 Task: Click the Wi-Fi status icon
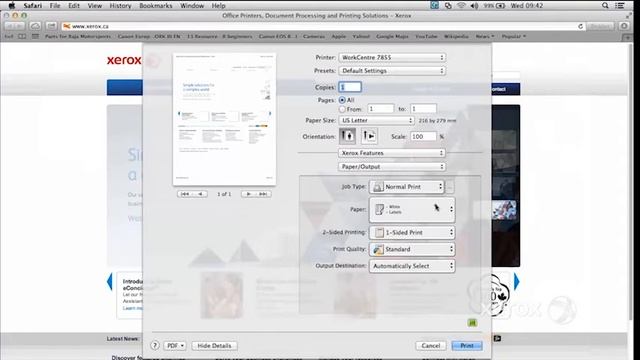tap(461, 5)
